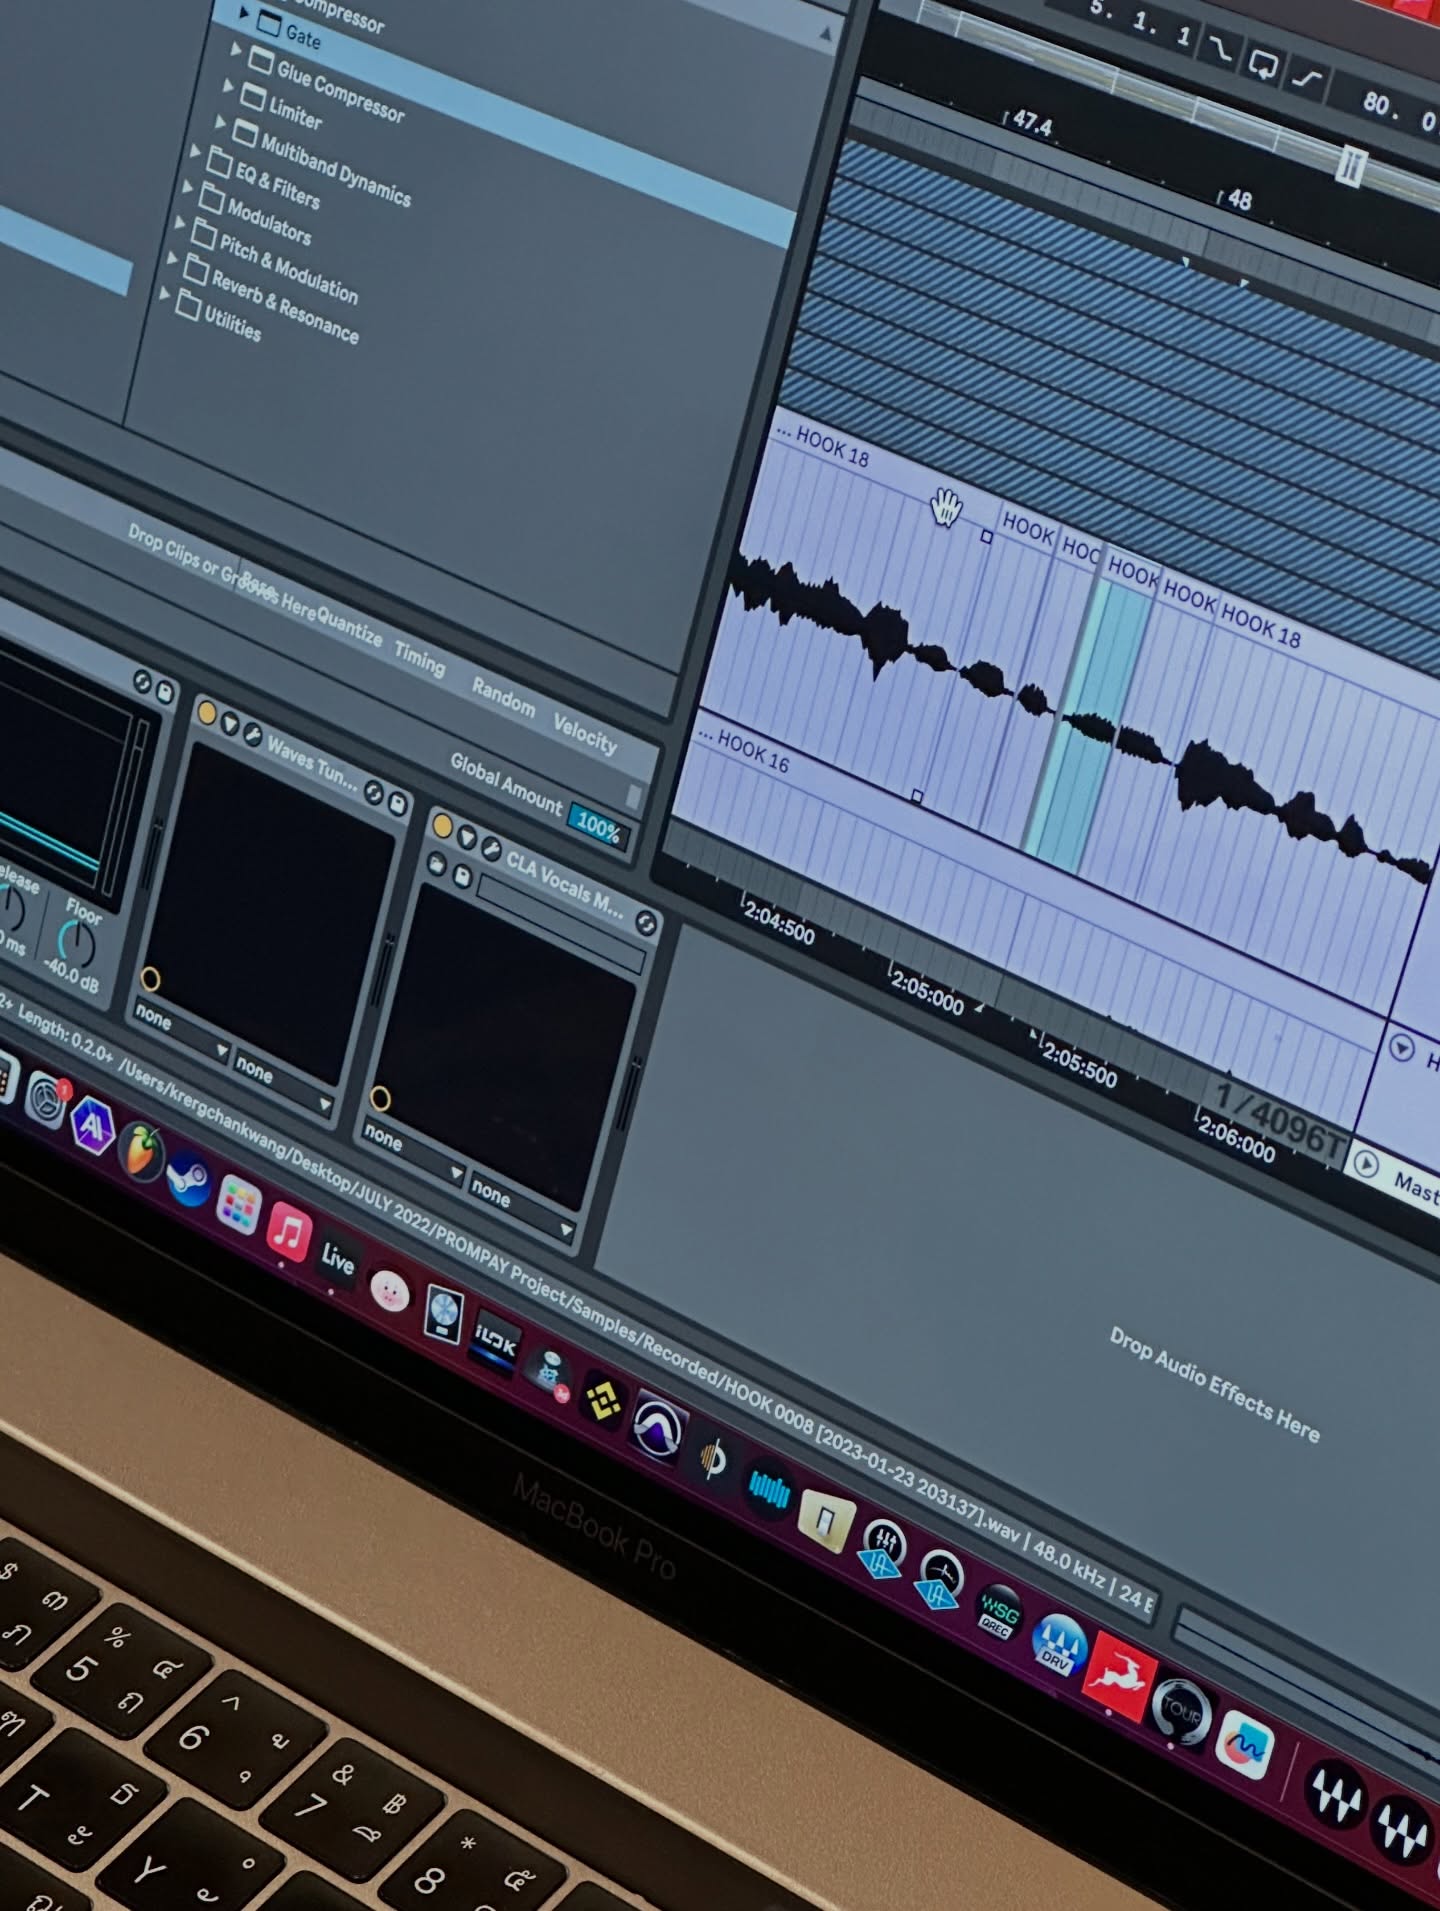Screen dimensions: 1440x1911
Task: Click the Waves Tune save preset icon
Action: (x=397, y=803)
